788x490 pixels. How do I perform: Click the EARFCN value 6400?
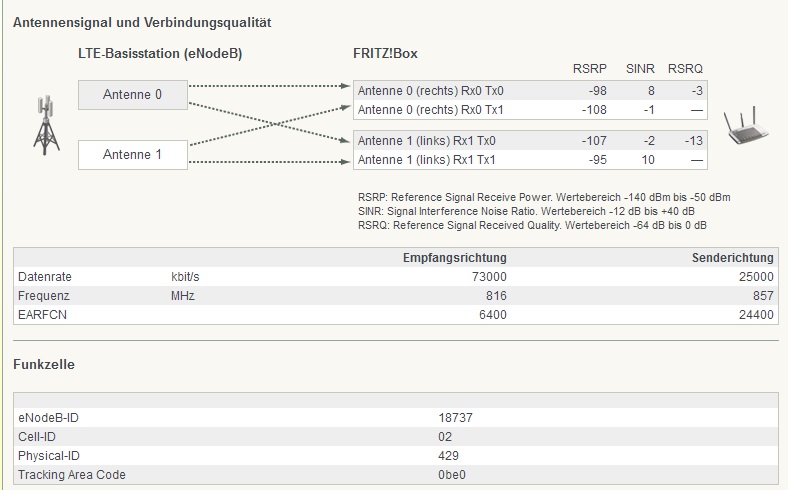[492, 315]
